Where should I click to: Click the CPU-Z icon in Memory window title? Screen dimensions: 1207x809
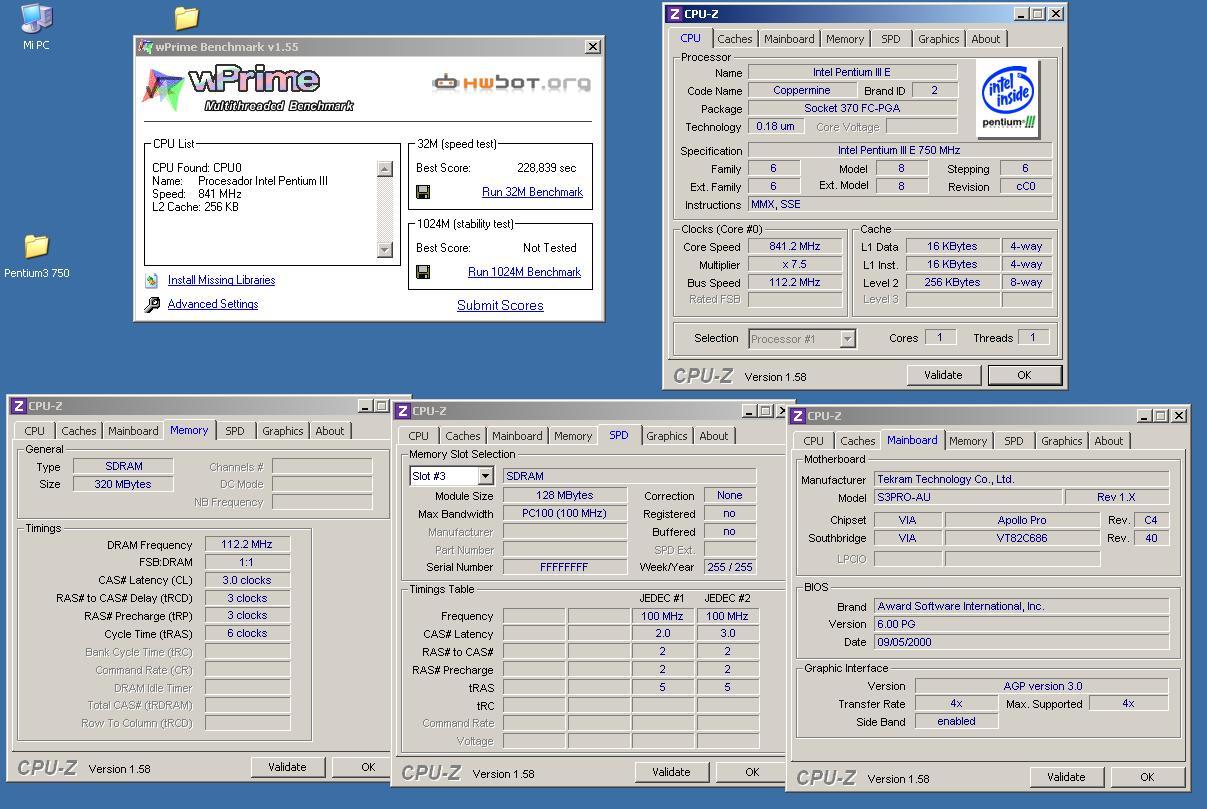tap(19, 406)
